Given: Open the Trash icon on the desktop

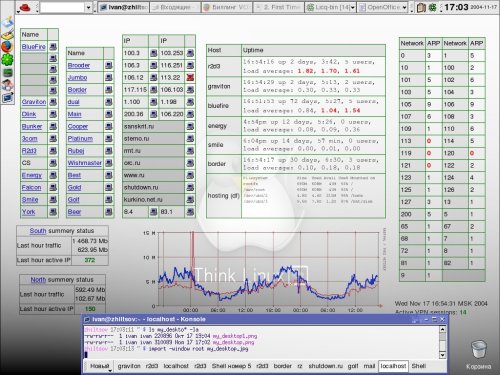Looking at the screenshot, I should (x=478, y=350).
